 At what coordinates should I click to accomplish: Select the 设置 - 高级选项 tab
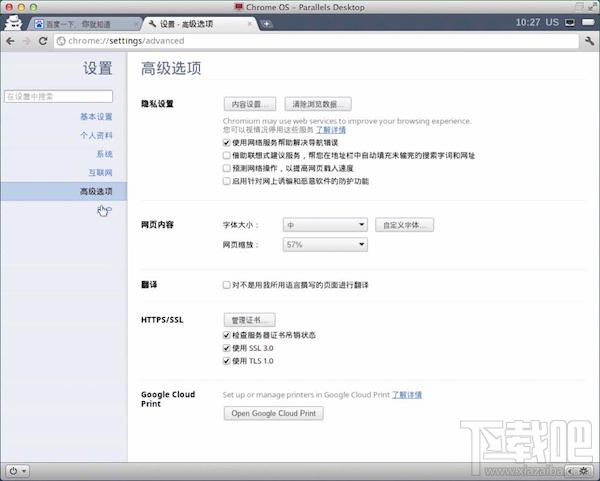[x=199, y=24]
